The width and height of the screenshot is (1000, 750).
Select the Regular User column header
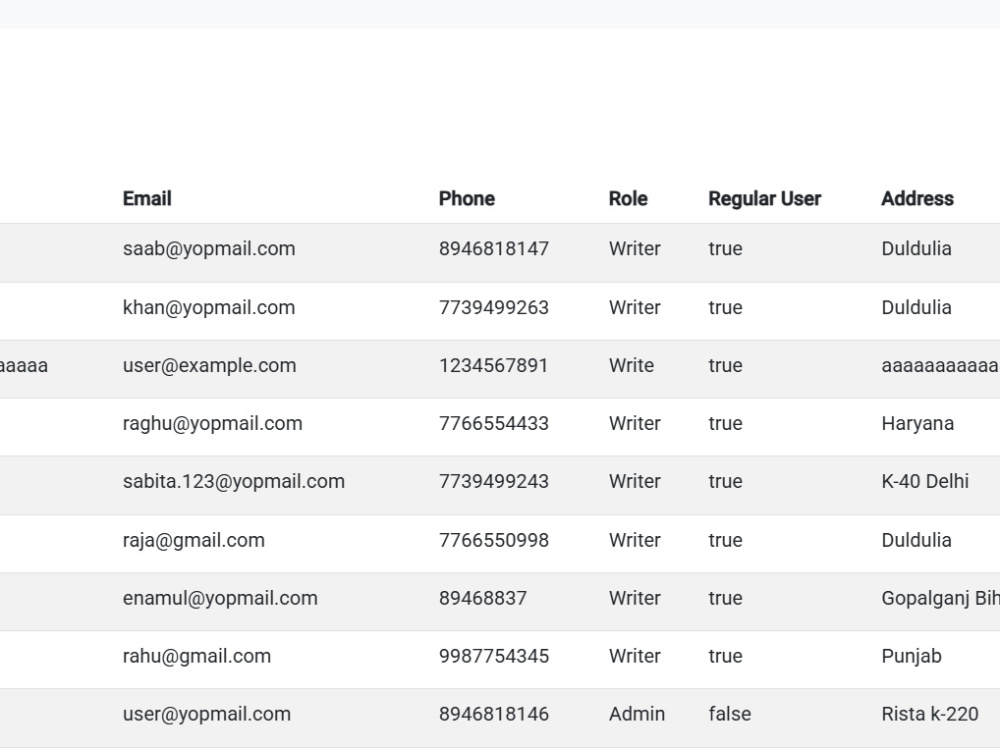[x=764, y=198]
